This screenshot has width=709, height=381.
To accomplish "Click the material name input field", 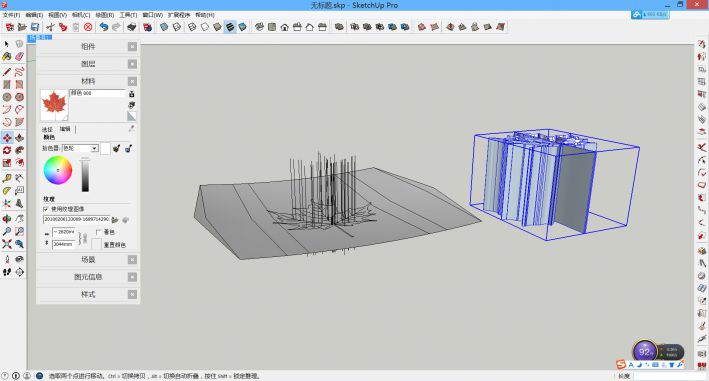I will [97, 93].
